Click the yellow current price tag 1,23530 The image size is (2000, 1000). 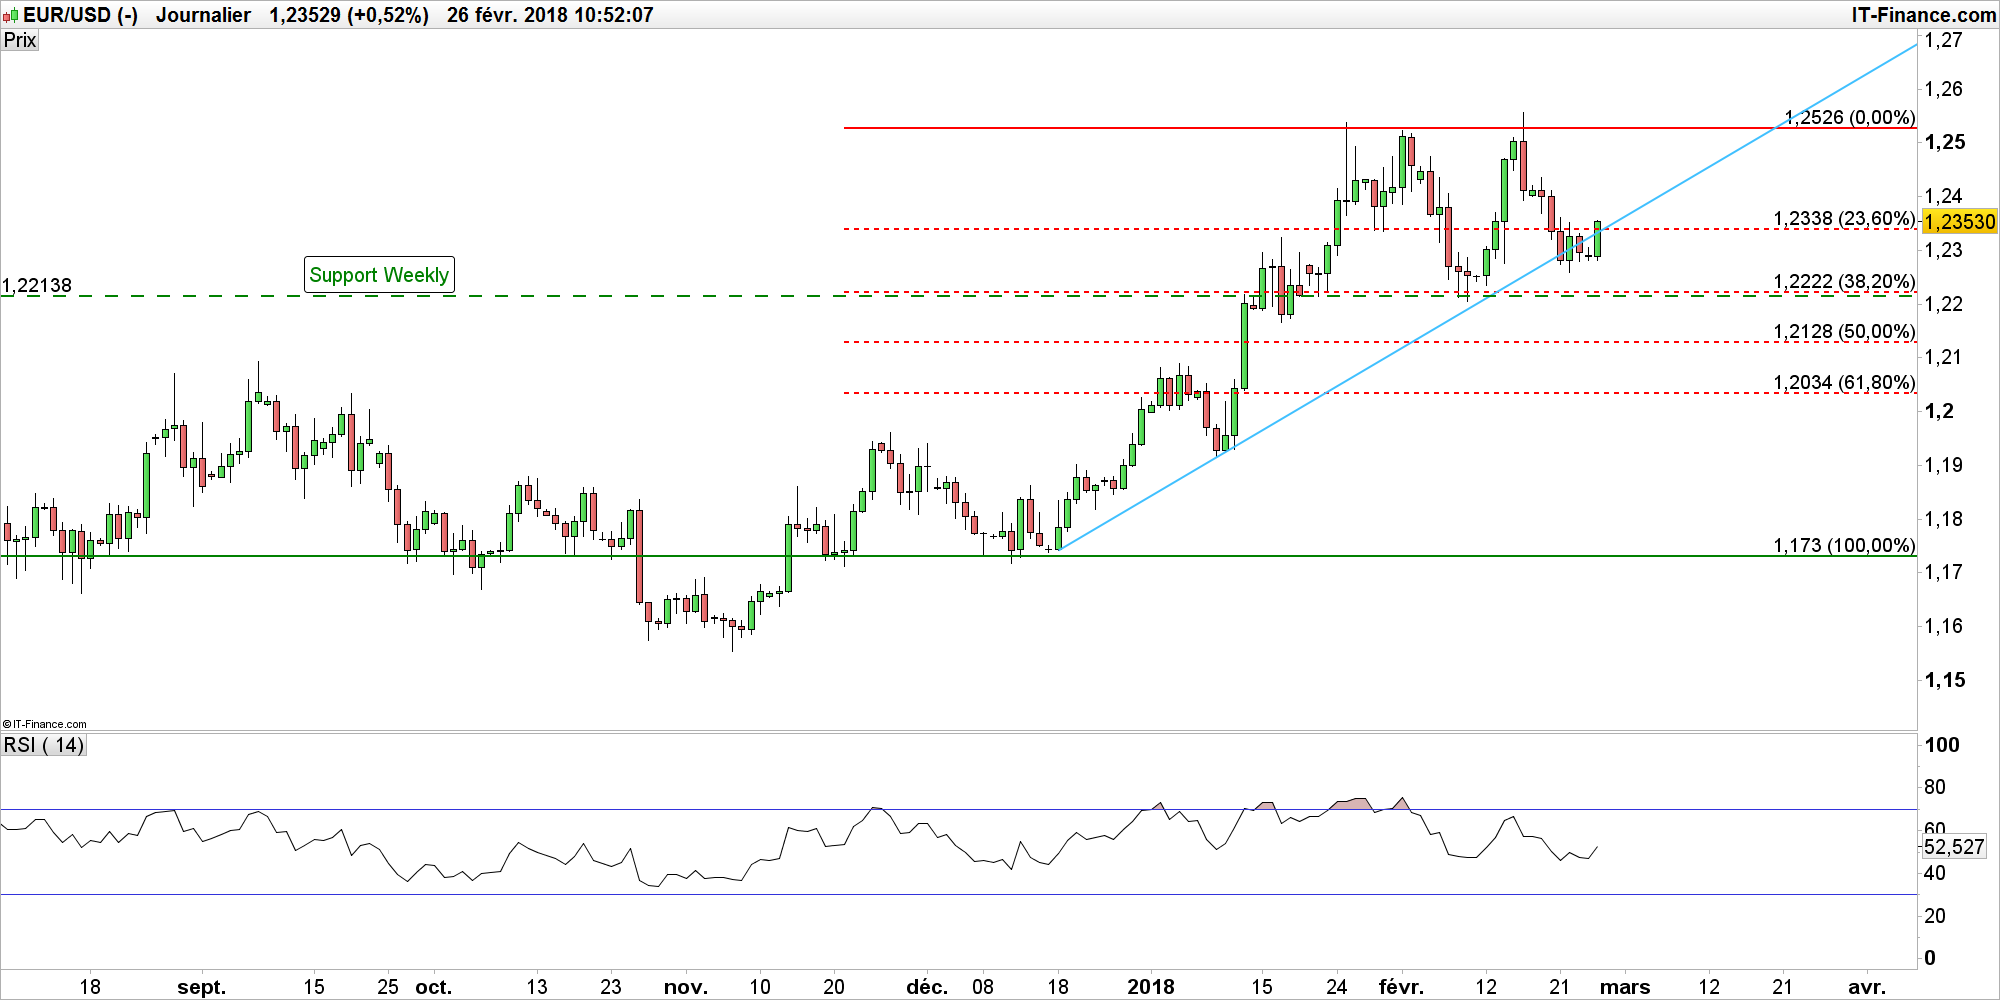[1960, 222]
